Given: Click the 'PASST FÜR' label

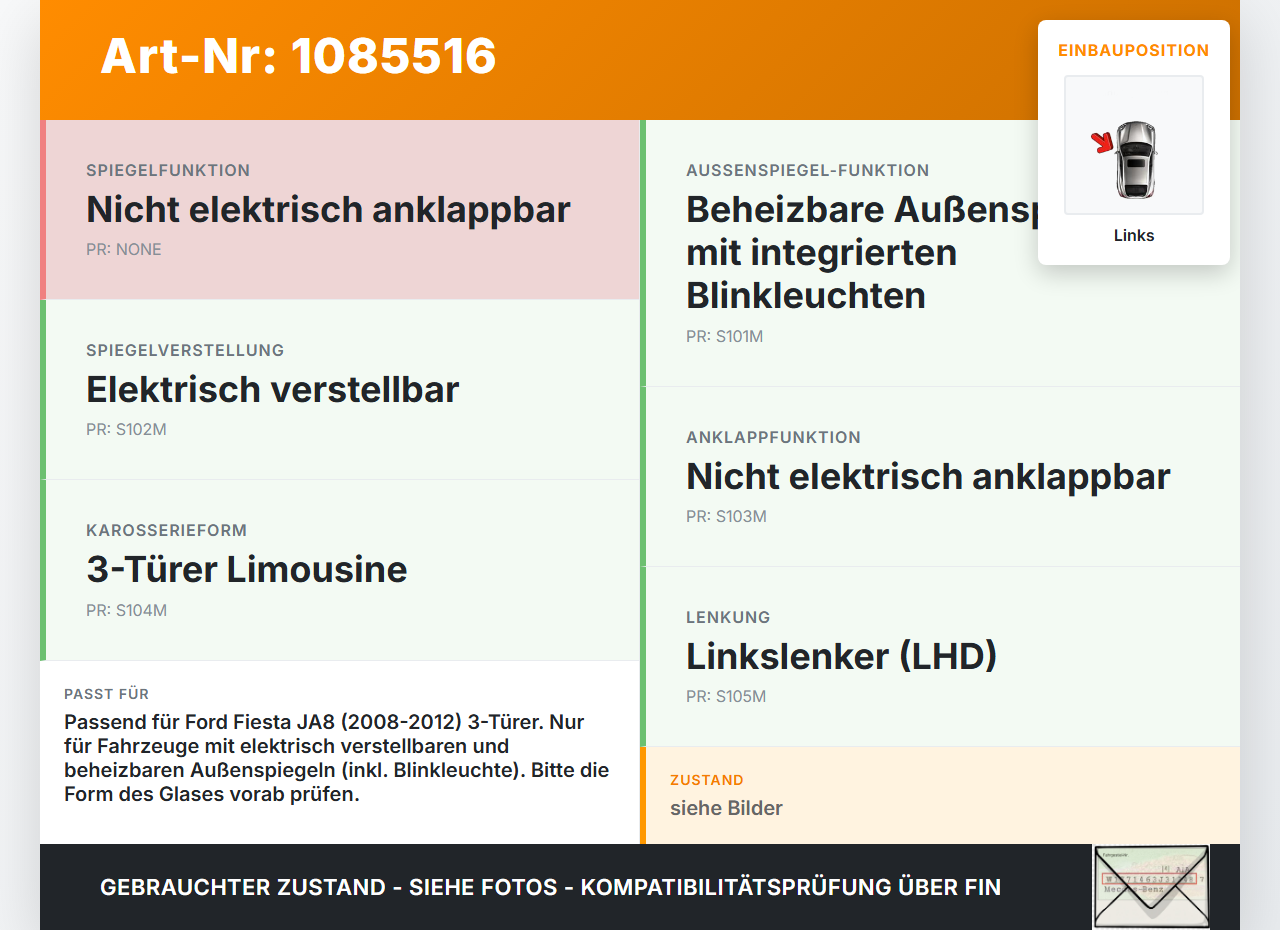Looking at the screenshot, I should 107,694.
